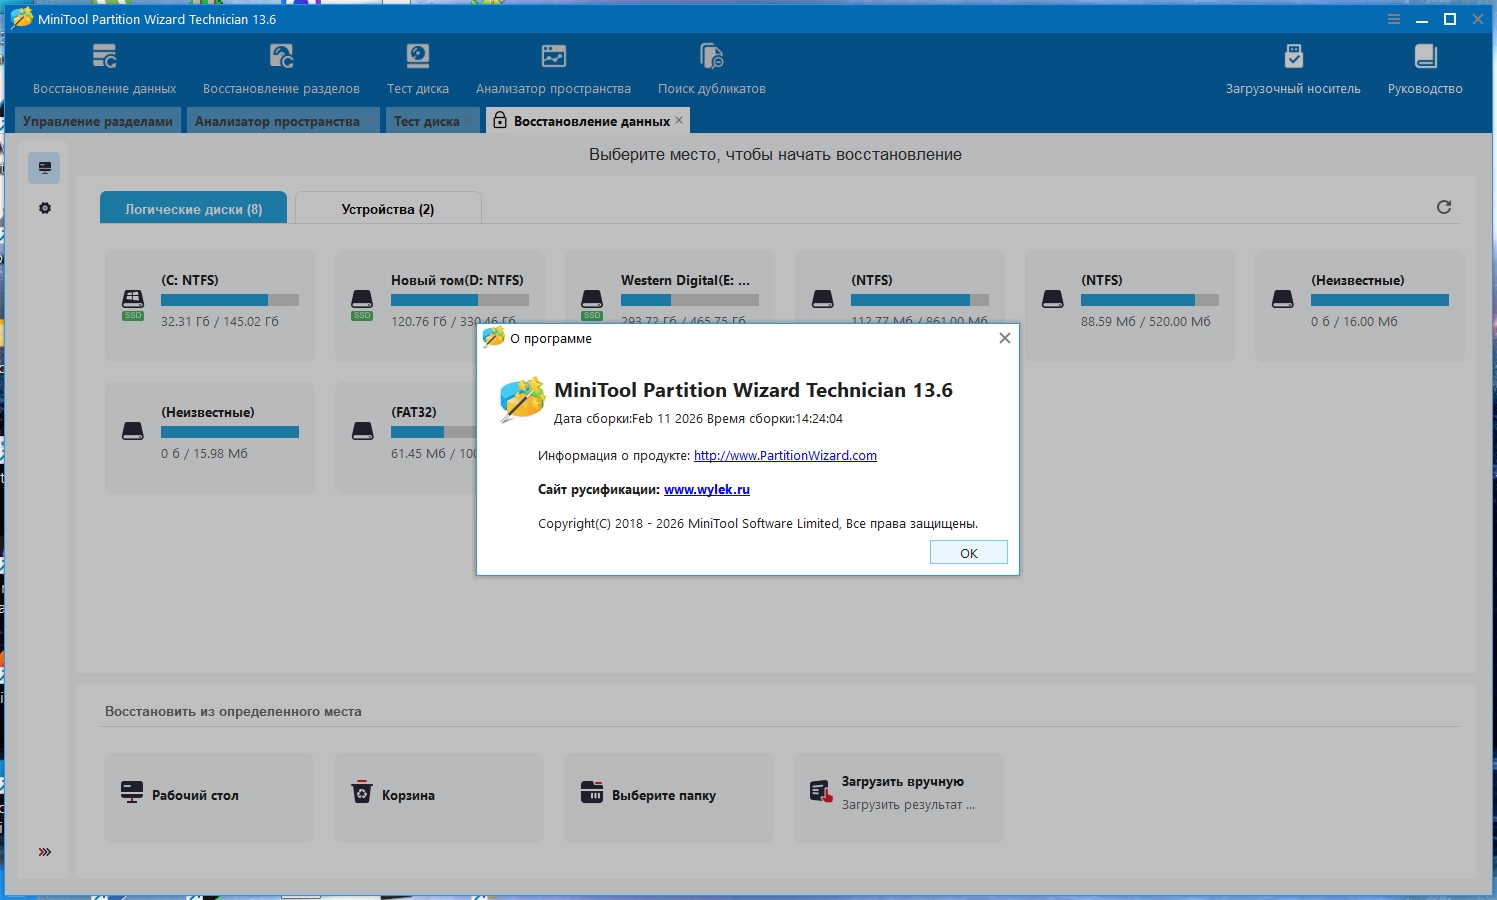Click the 16.00 Мб unknown partition icon
The height and width of the screenshot is (900, 1497).
click(1283, 299)
